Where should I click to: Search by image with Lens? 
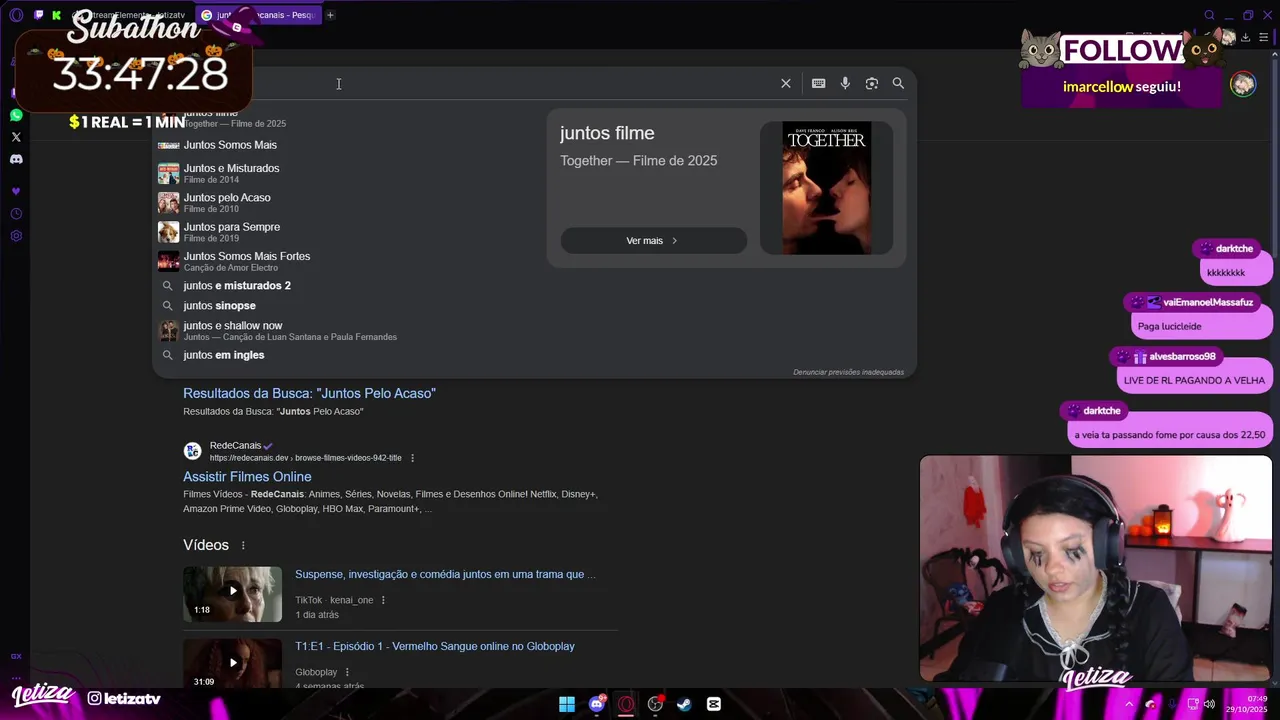872,84
